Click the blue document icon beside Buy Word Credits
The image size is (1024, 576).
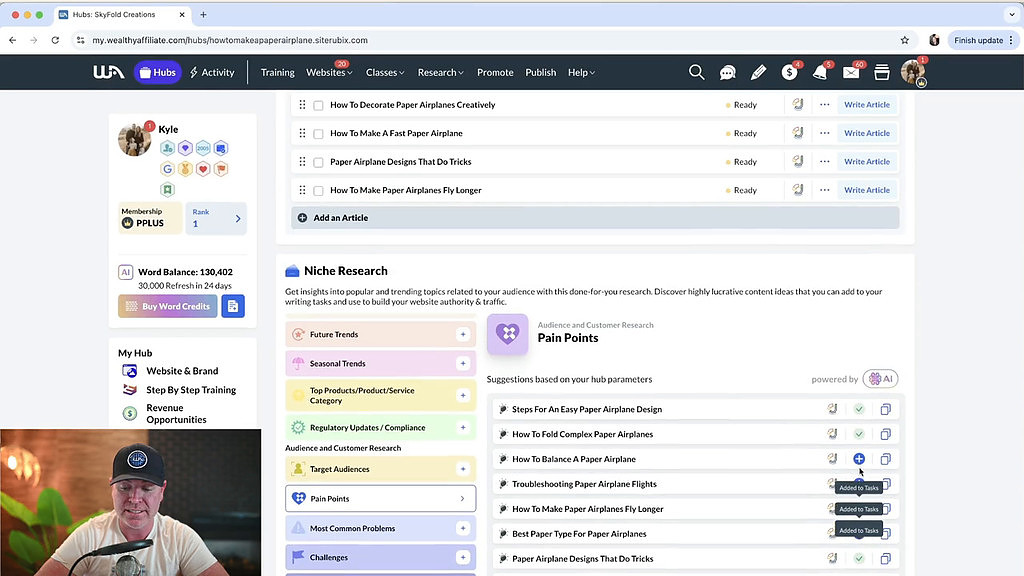(233, 306)
